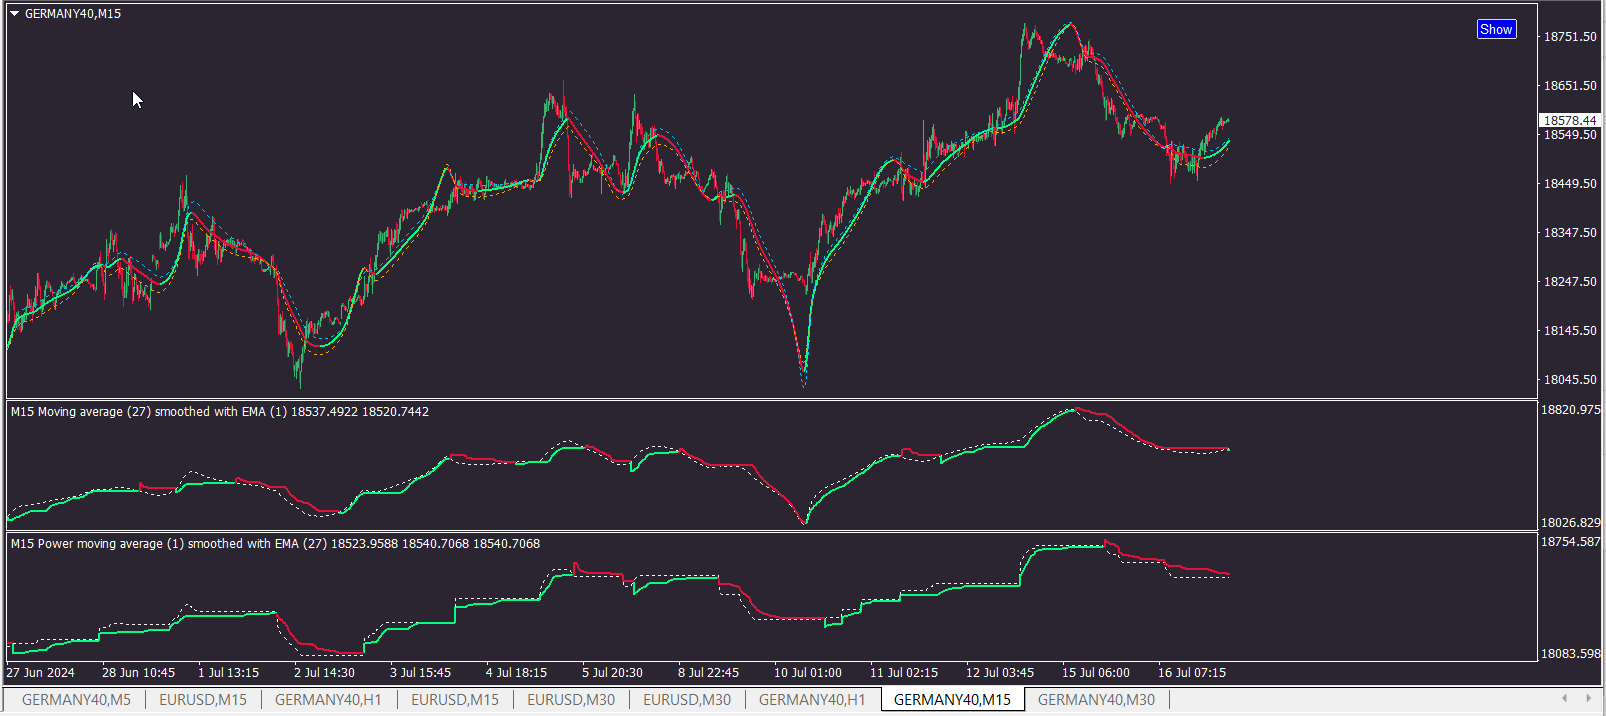Image resolution: width=1606 pixels, height=716 pixels.
Task: Click the 18083.598 indicator scale value
Action: tap(1571, 654)
